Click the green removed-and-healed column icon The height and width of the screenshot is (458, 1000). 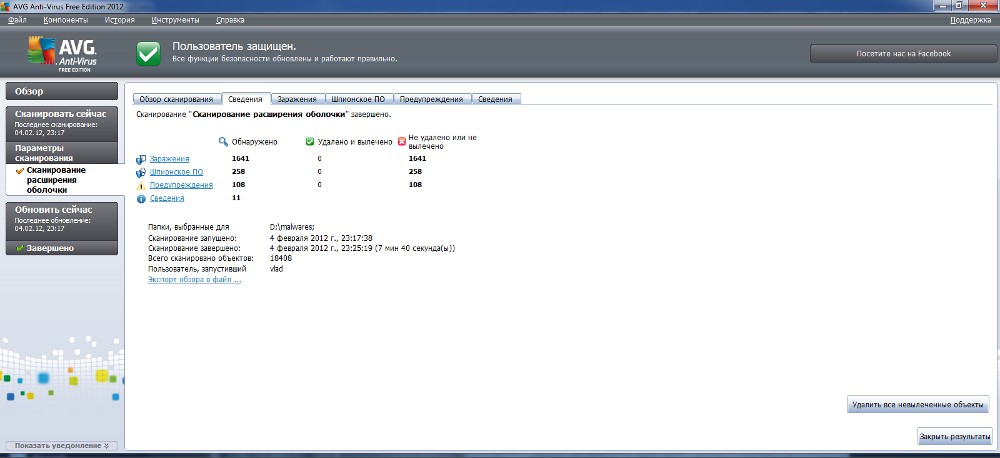(310, 142)
